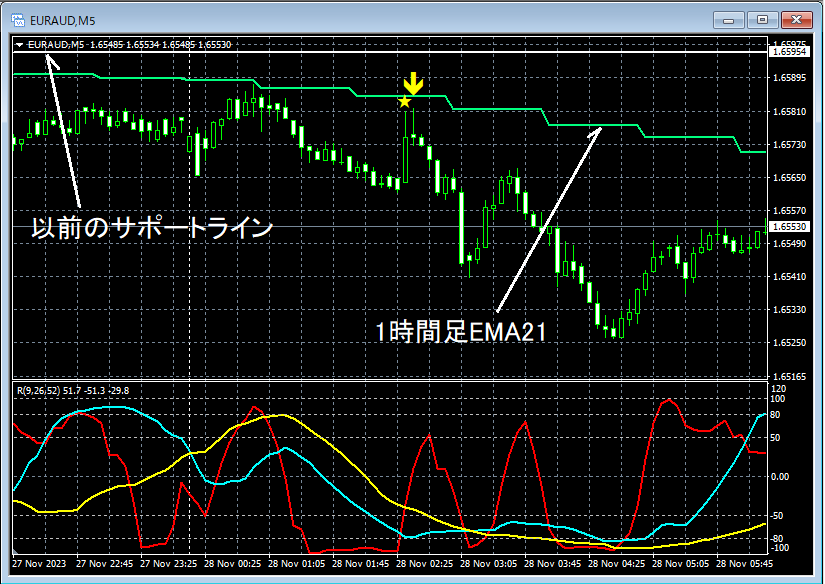
Task: Select the white horizontal line at 1.65954
Action: [x=389, y=52]
